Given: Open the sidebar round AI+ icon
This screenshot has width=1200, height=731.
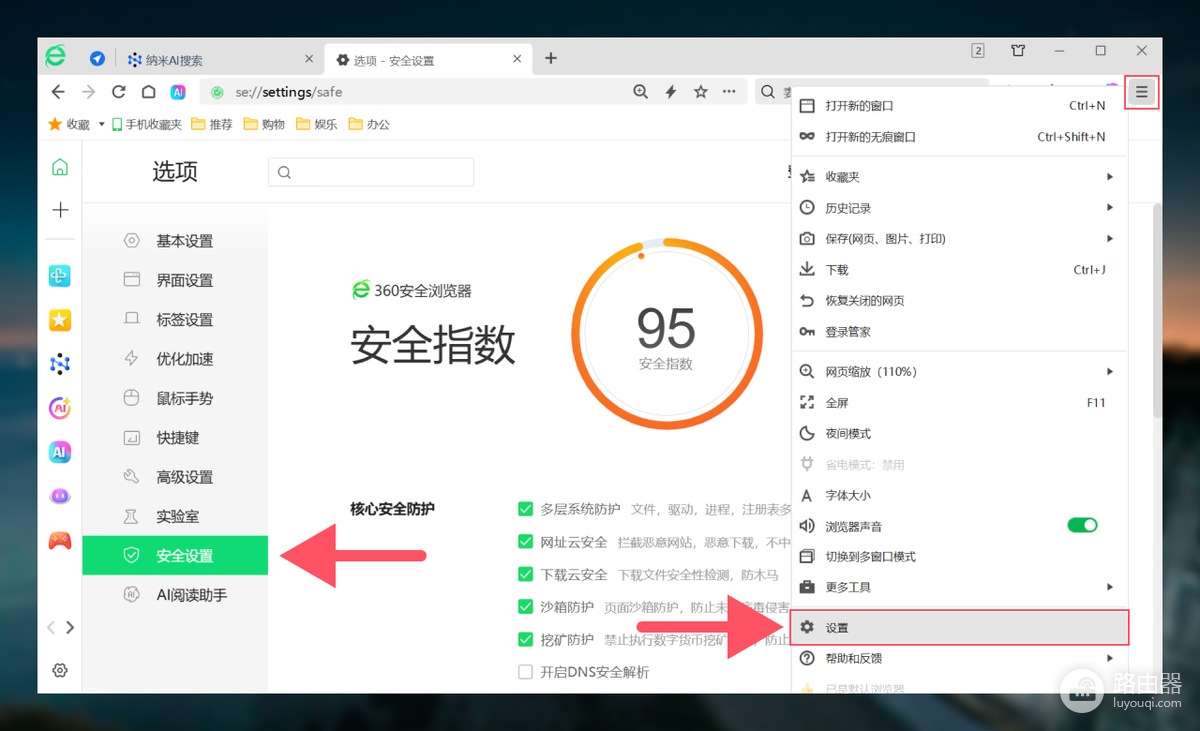Looking at the screenshot, I should point(60,408).
